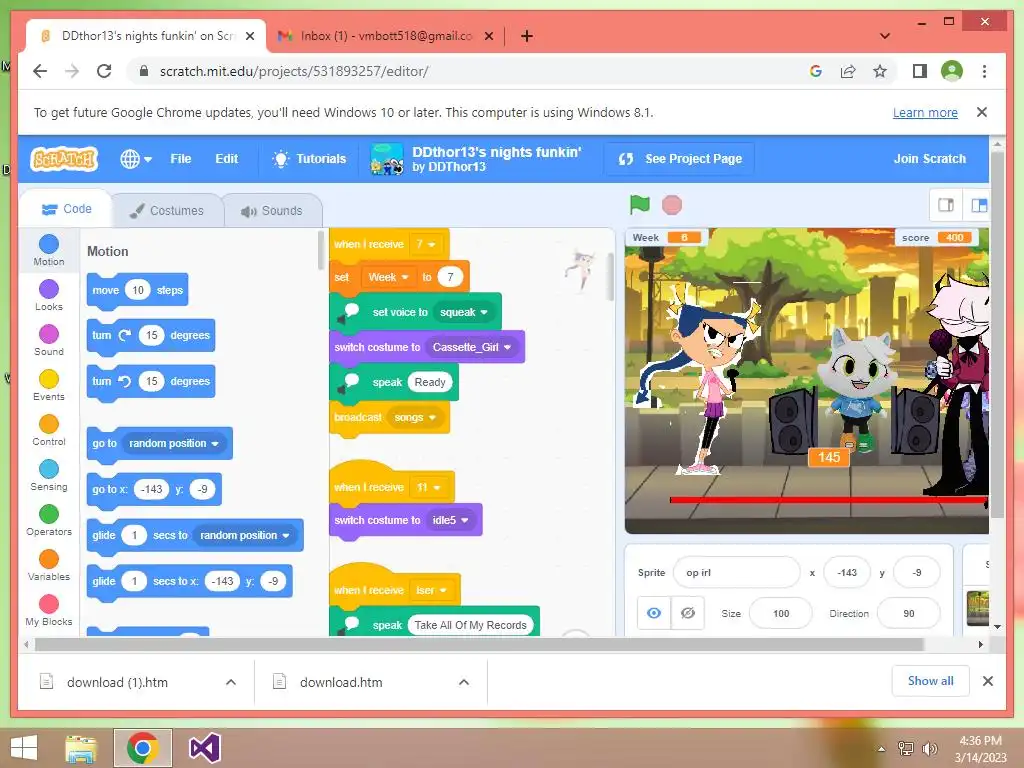Open the File menu
1024x768 pixels.
tap(181, 159)
